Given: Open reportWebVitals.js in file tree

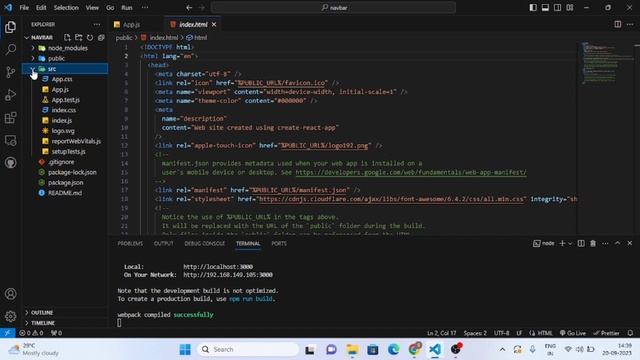Looking at the screenshot, I should point(76,141).
